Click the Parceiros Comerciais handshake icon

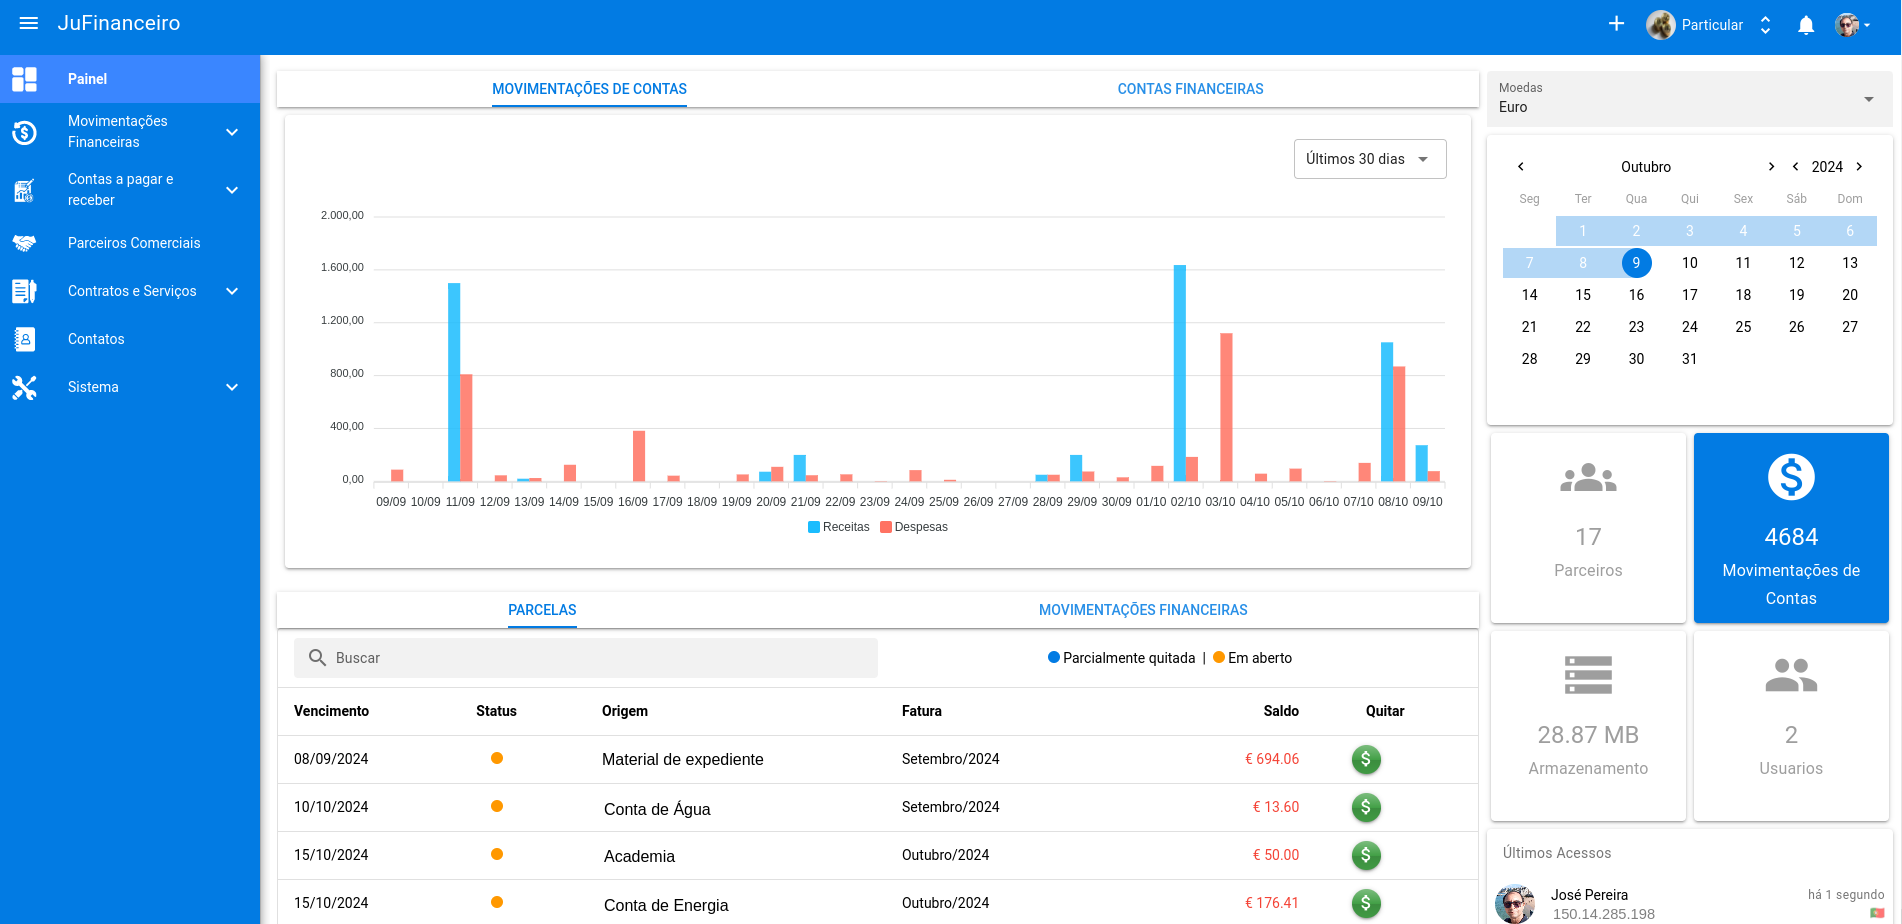click(25, 243)
